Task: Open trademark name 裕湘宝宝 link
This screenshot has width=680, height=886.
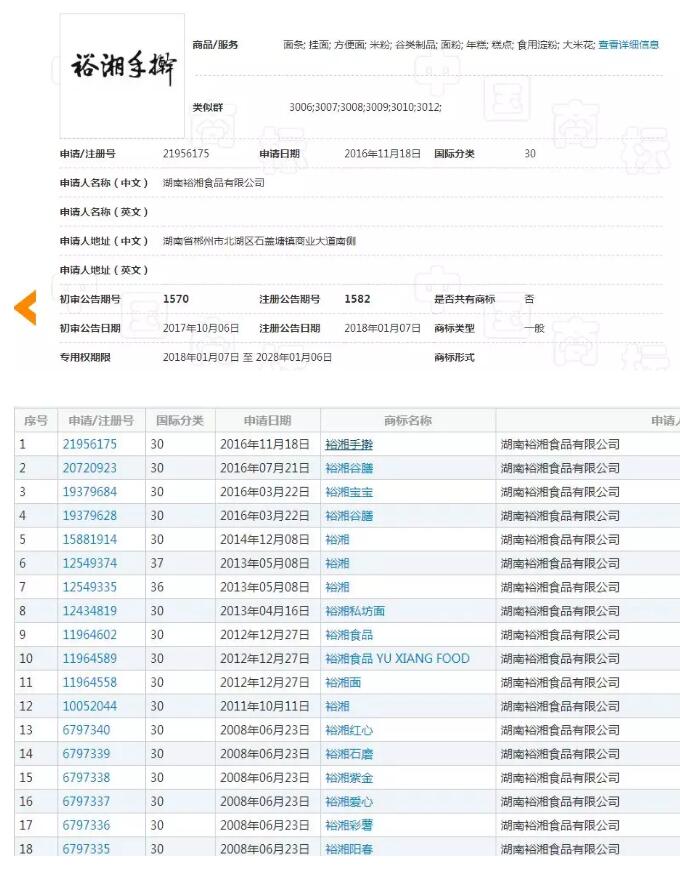Action: 349,492
